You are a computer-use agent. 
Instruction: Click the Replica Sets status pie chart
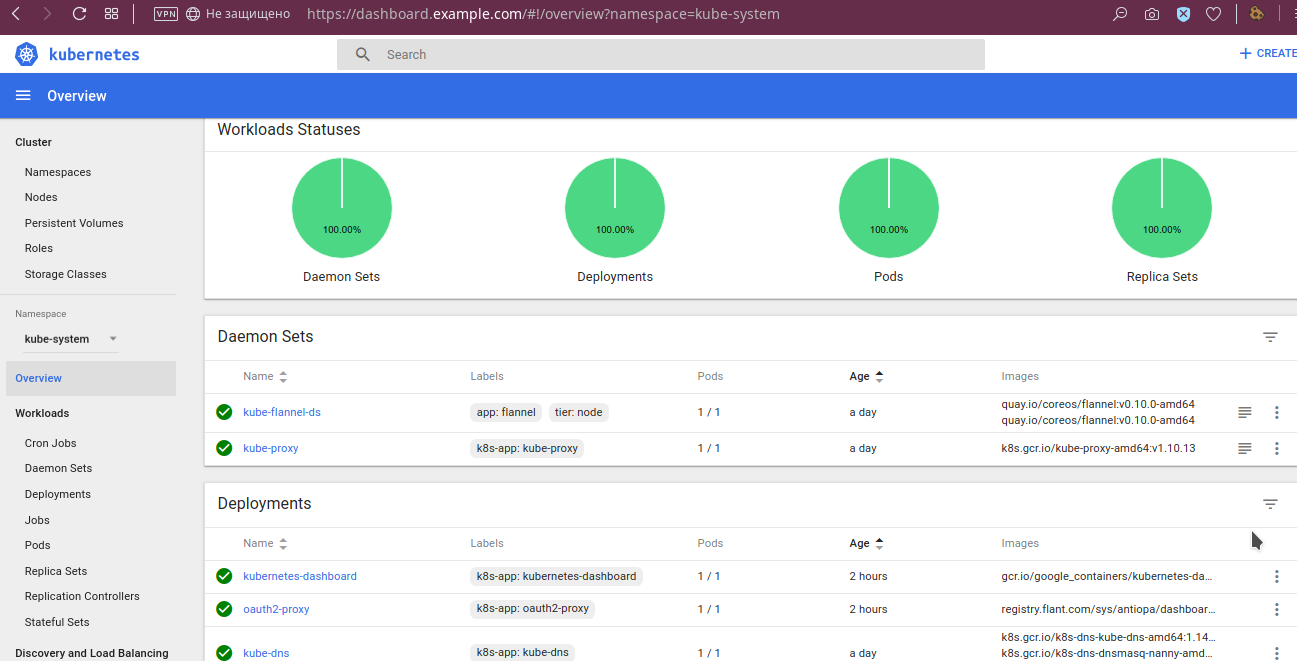point(1162,208)
